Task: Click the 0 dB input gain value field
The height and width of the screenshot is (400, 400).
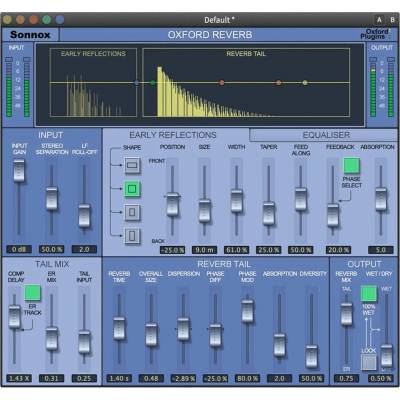Action: coord(19,249)
